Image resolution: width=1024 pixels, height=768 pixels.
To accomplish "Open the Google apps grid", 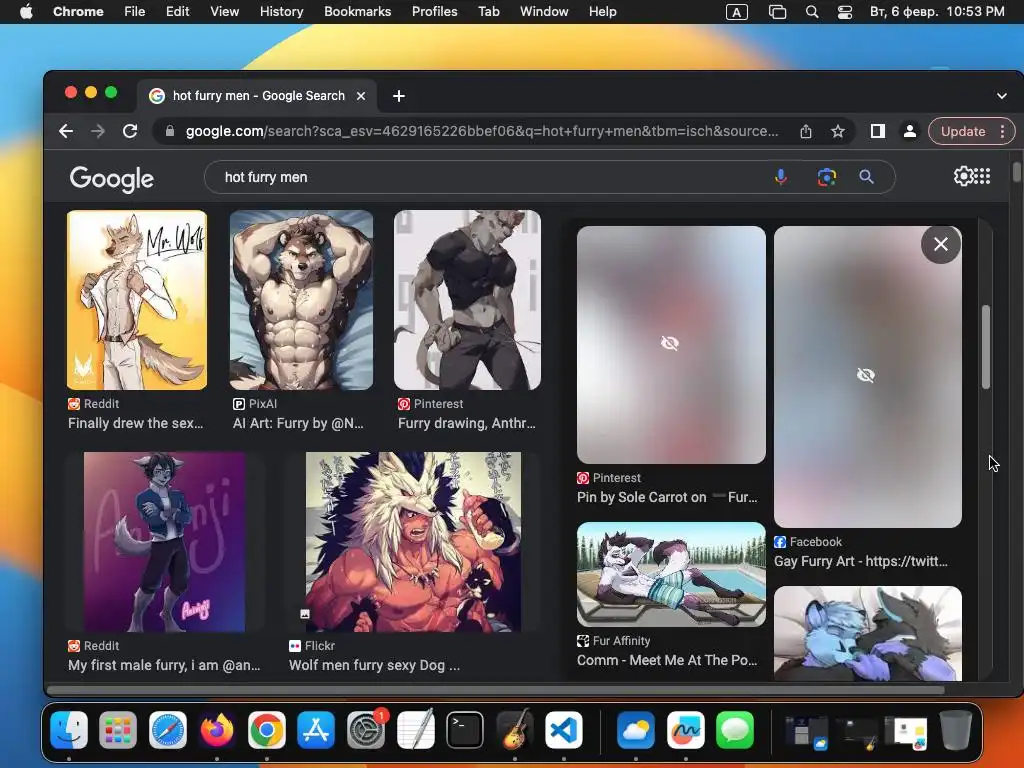I will coord(982,176).
